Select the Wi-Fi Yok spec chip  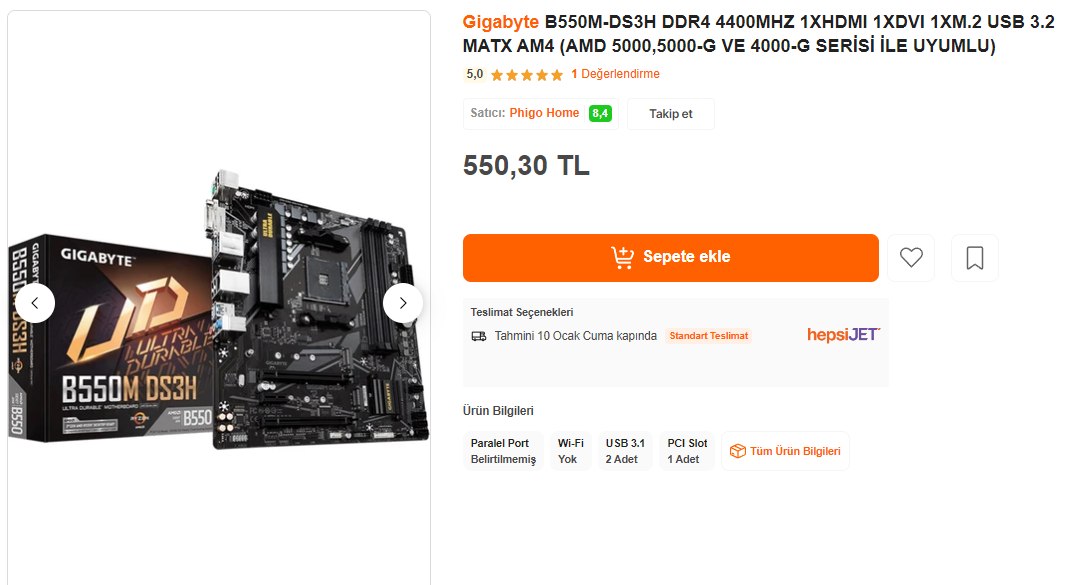tap(571, 451)
